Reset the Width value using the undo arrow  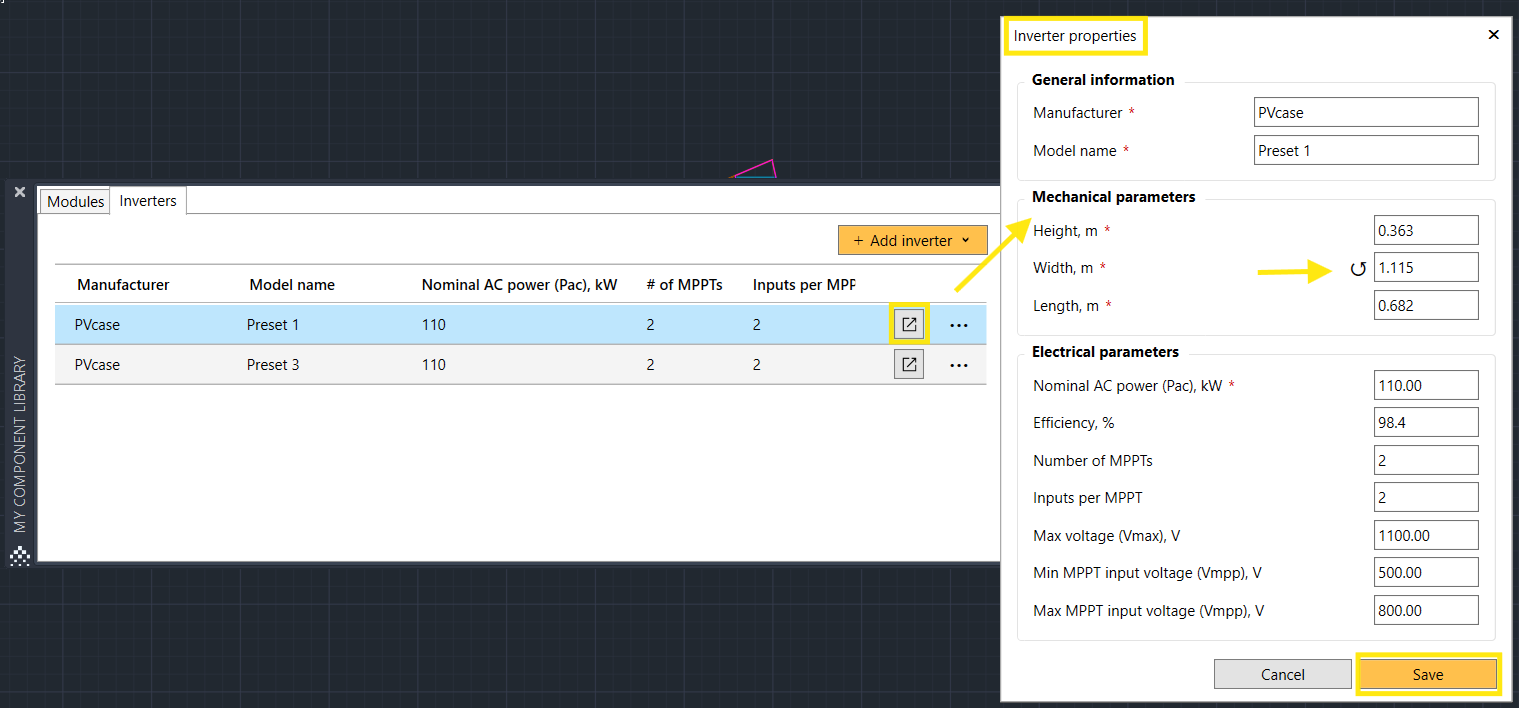coord(1358,268)
